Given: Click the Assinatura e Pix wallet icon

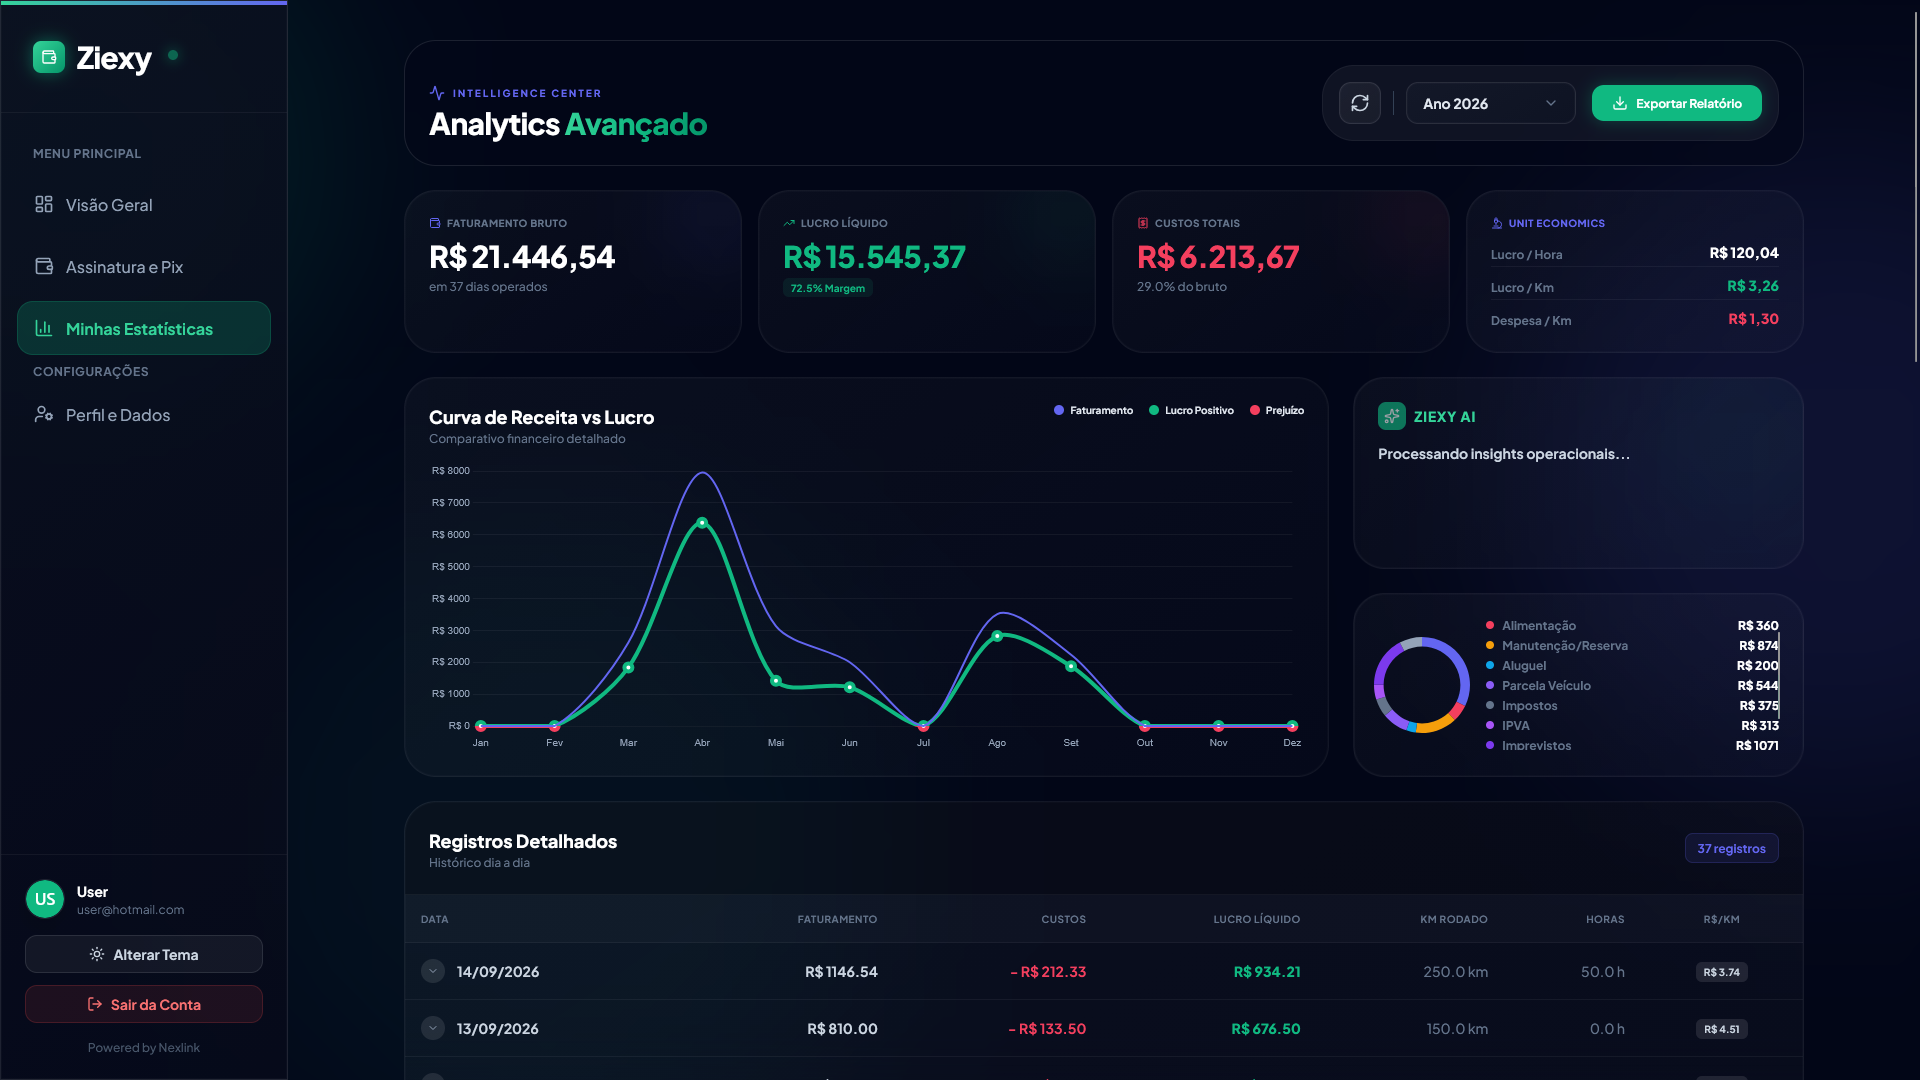Looking at the screenshot, I should coord(44,266).
